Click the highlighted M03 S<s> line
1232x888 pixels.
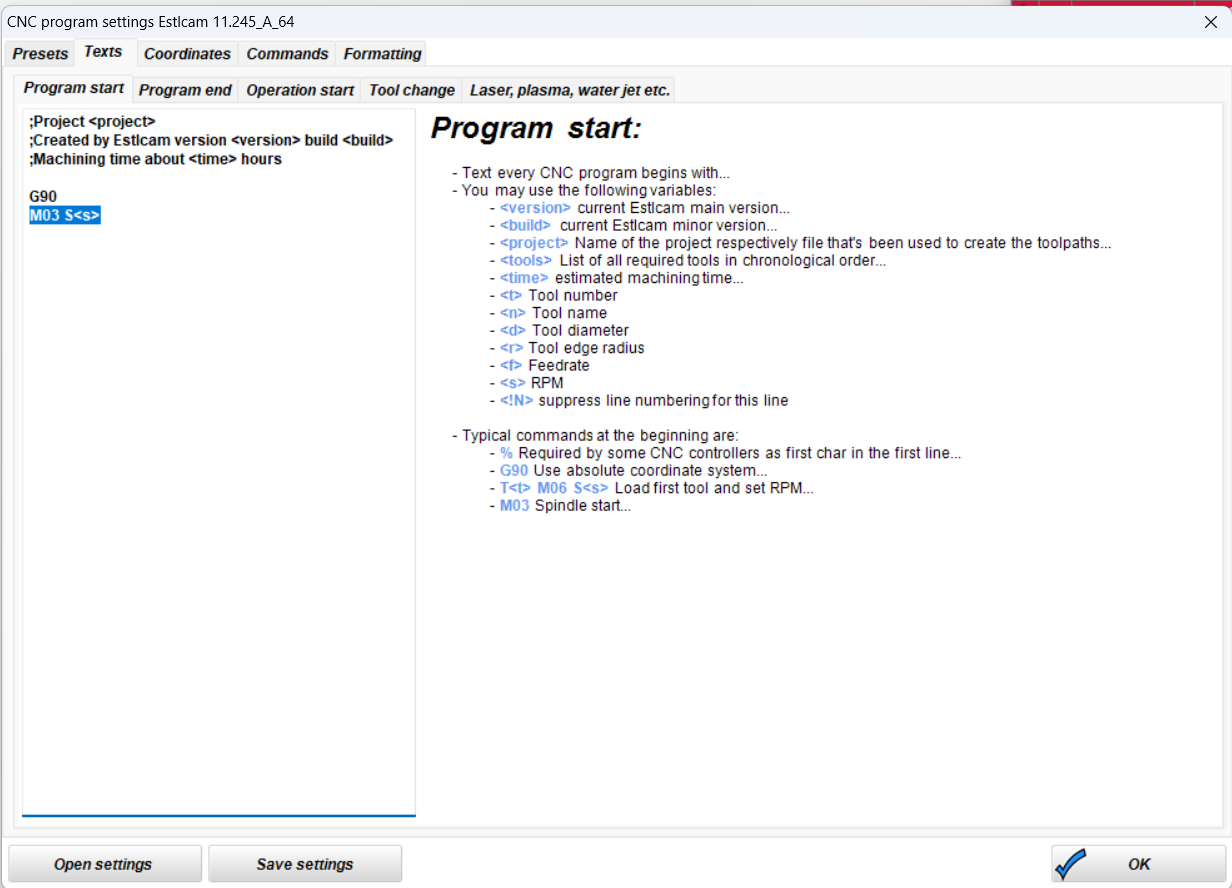coord(65,215)
